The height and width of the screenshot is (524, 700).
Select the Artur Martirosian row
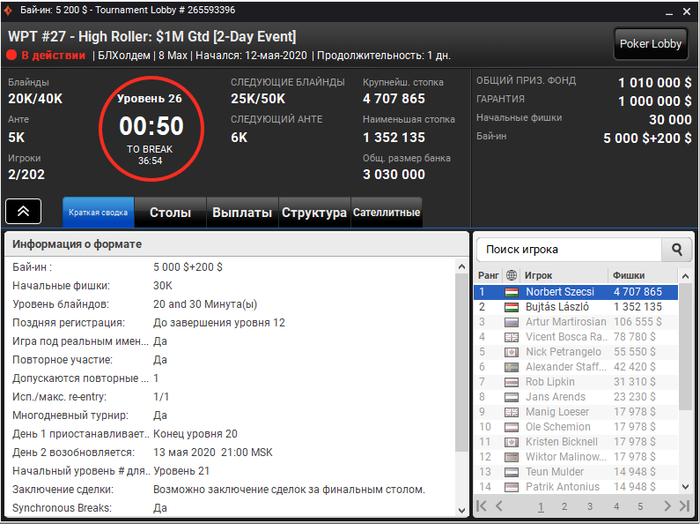click(x=576, y=322)
